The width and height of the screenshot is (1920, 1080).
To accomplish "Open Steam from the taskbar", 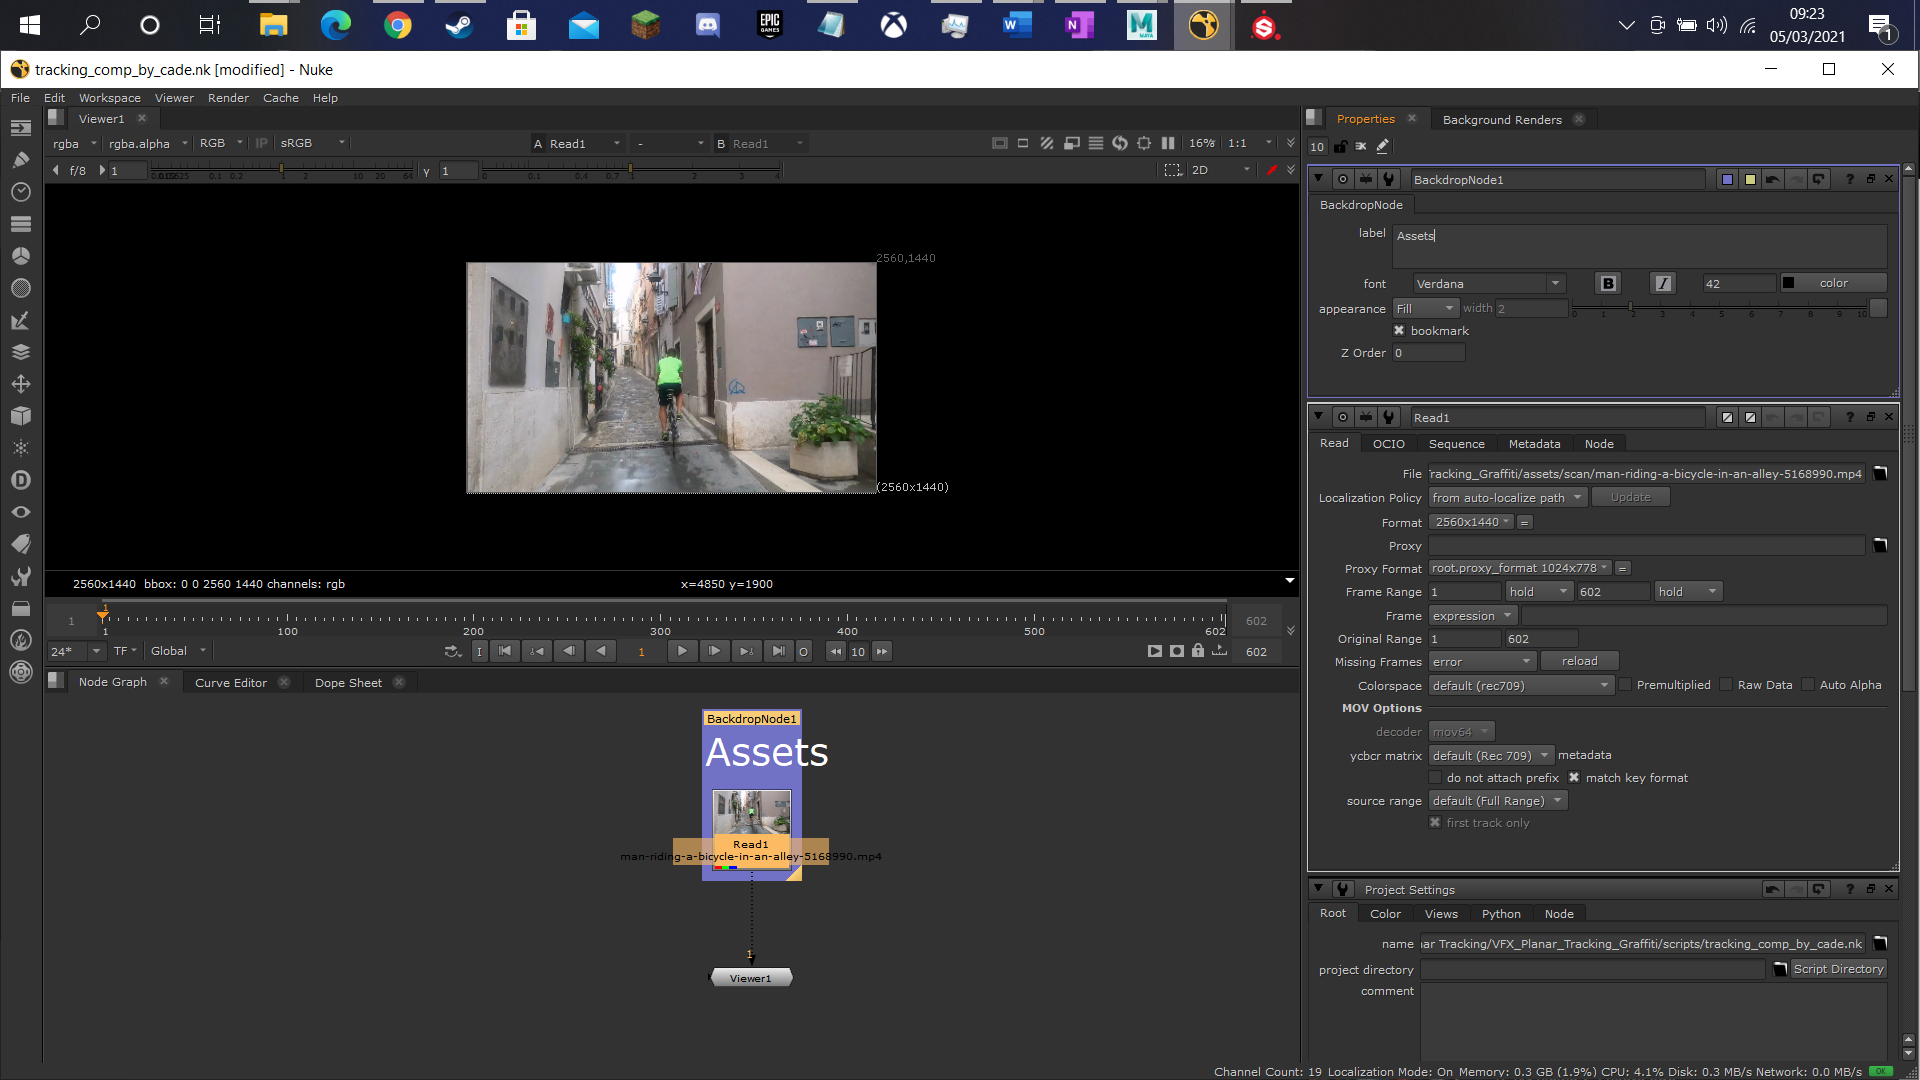I will click(x=459, y=25).
